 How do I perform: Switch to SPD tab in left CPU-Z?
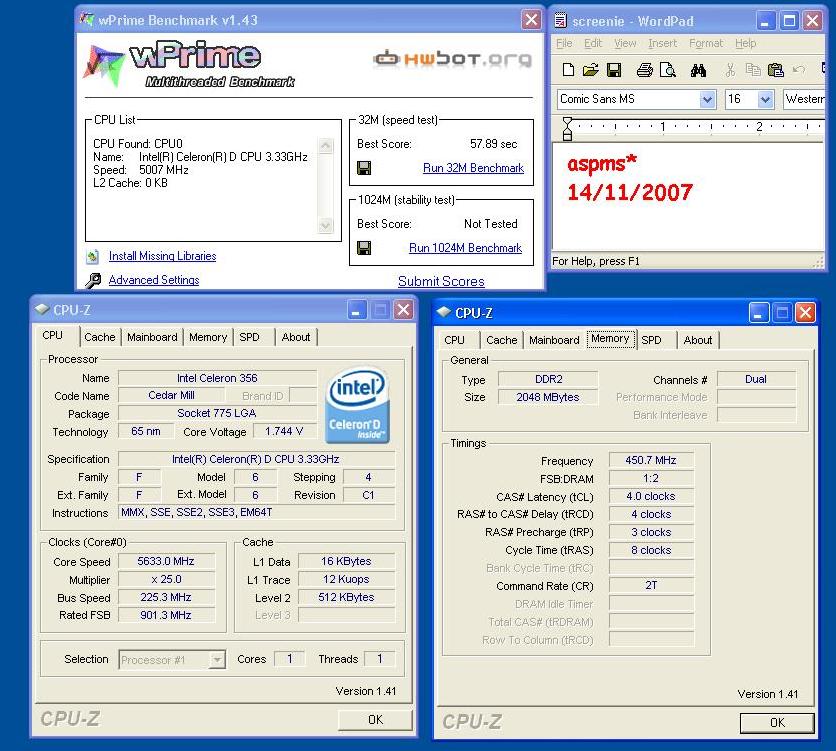click(x=249, y=337)
